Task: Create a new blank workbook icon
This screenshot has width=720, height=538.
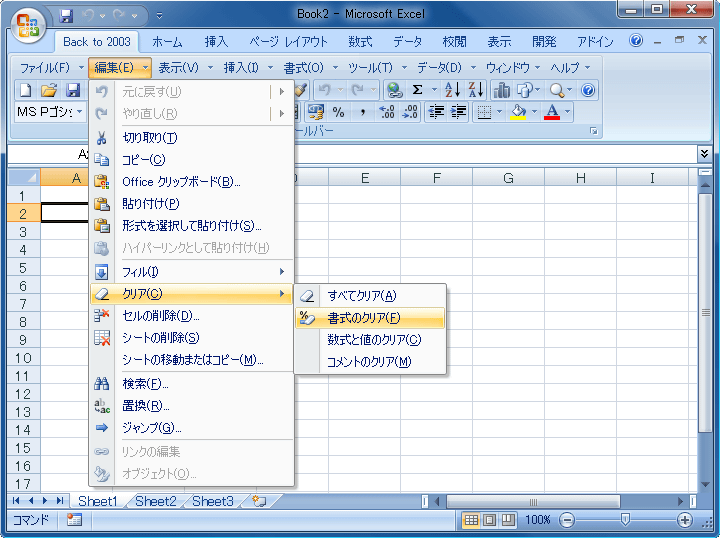Action: pos(26,90)
